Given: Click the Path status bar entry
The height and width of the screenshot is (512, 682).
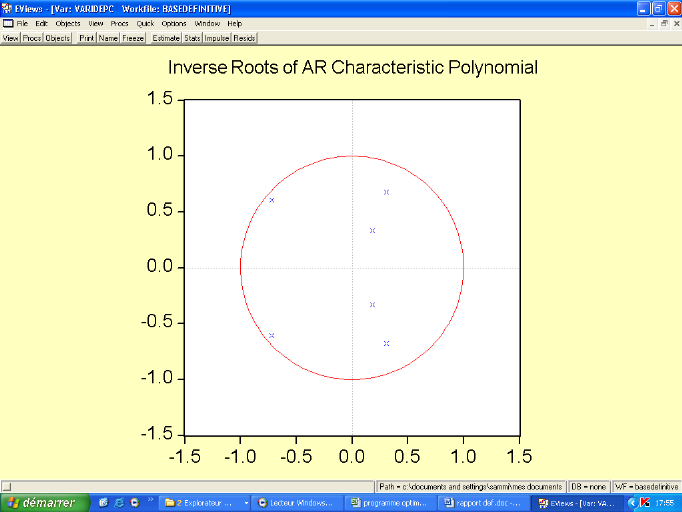Looking at the screenshot, I should (x=471, y=486).
